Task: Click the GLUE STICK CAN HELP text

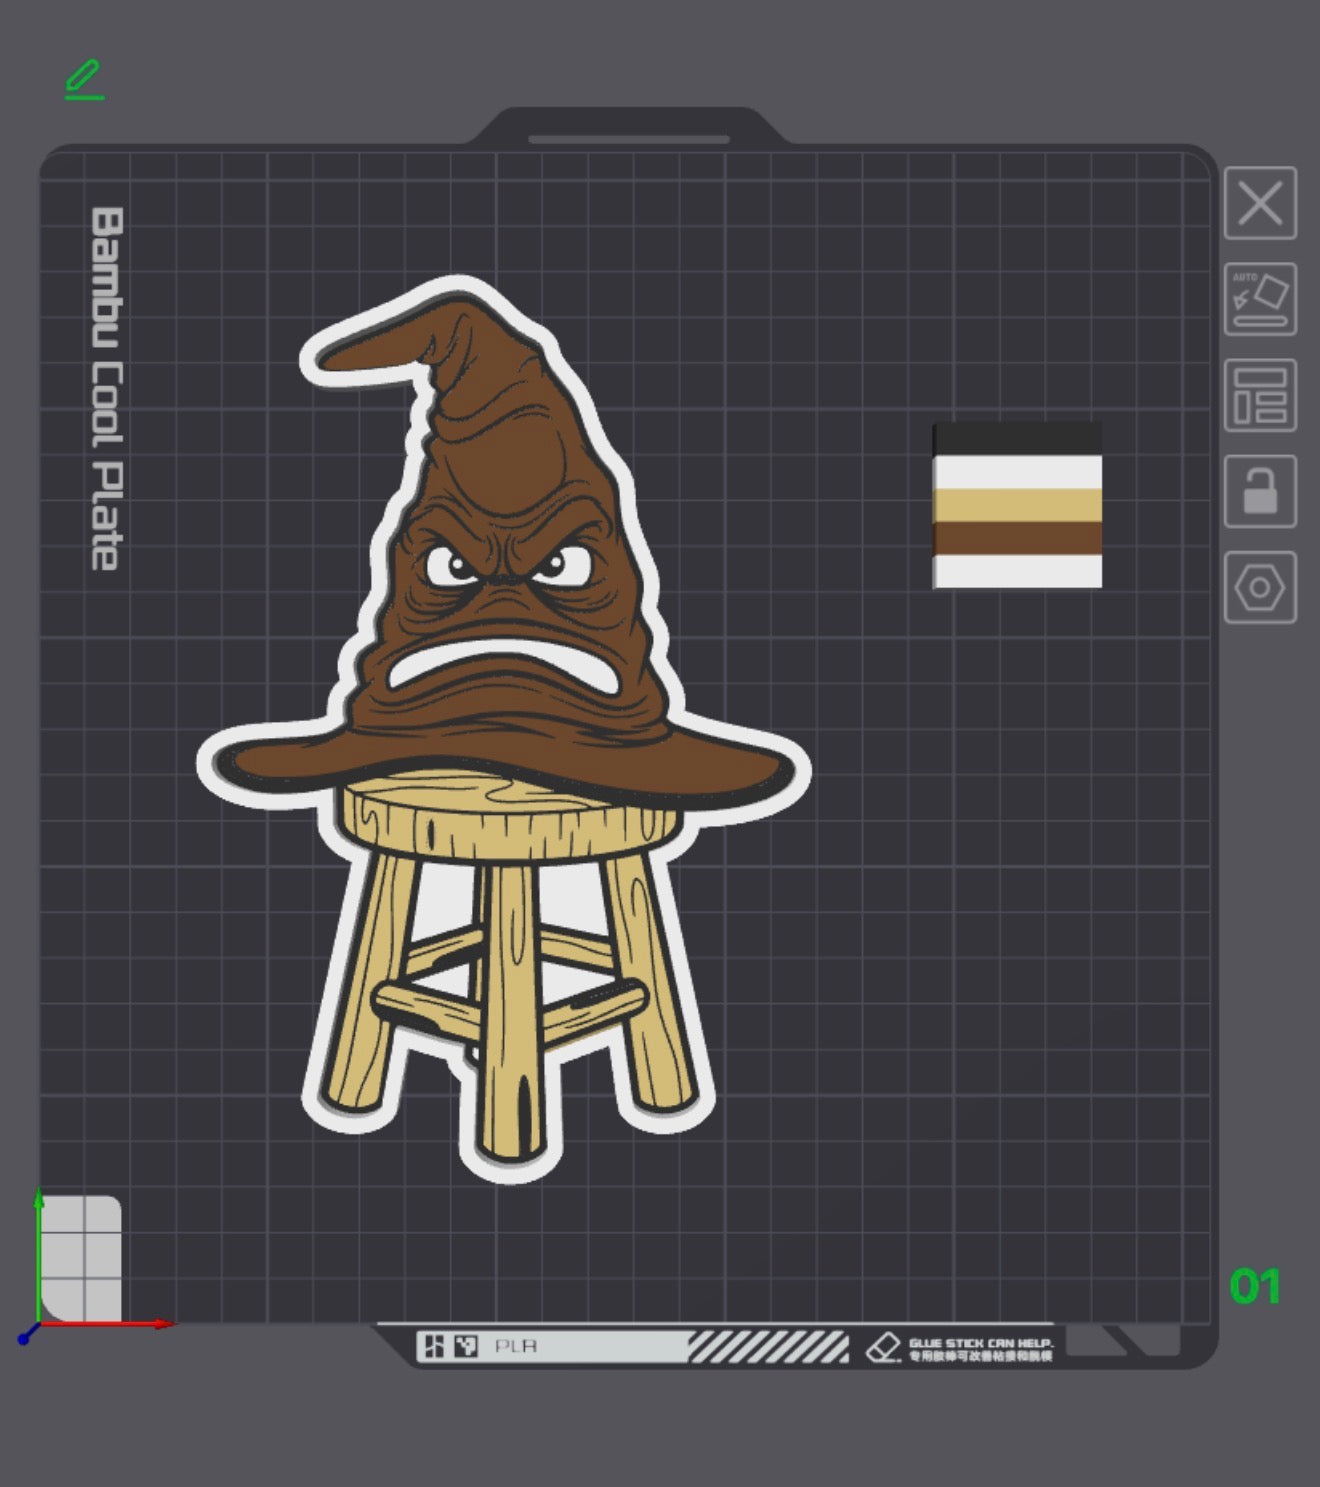Action: (980, 1342)
